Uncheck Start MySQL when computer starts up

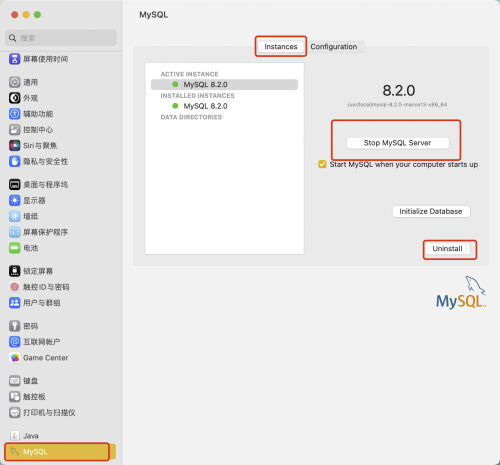[322, 164]
